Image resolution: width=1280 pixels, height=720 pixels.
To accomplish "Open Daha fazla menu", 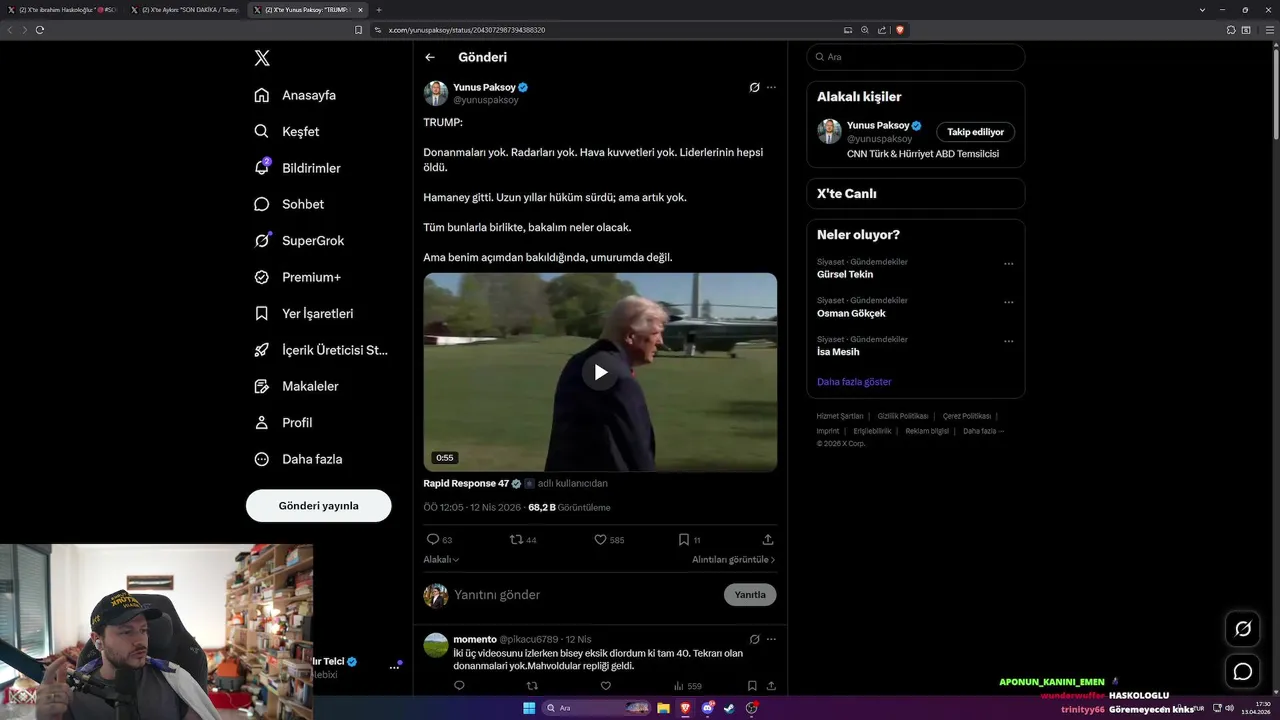I will pos(298,459).
